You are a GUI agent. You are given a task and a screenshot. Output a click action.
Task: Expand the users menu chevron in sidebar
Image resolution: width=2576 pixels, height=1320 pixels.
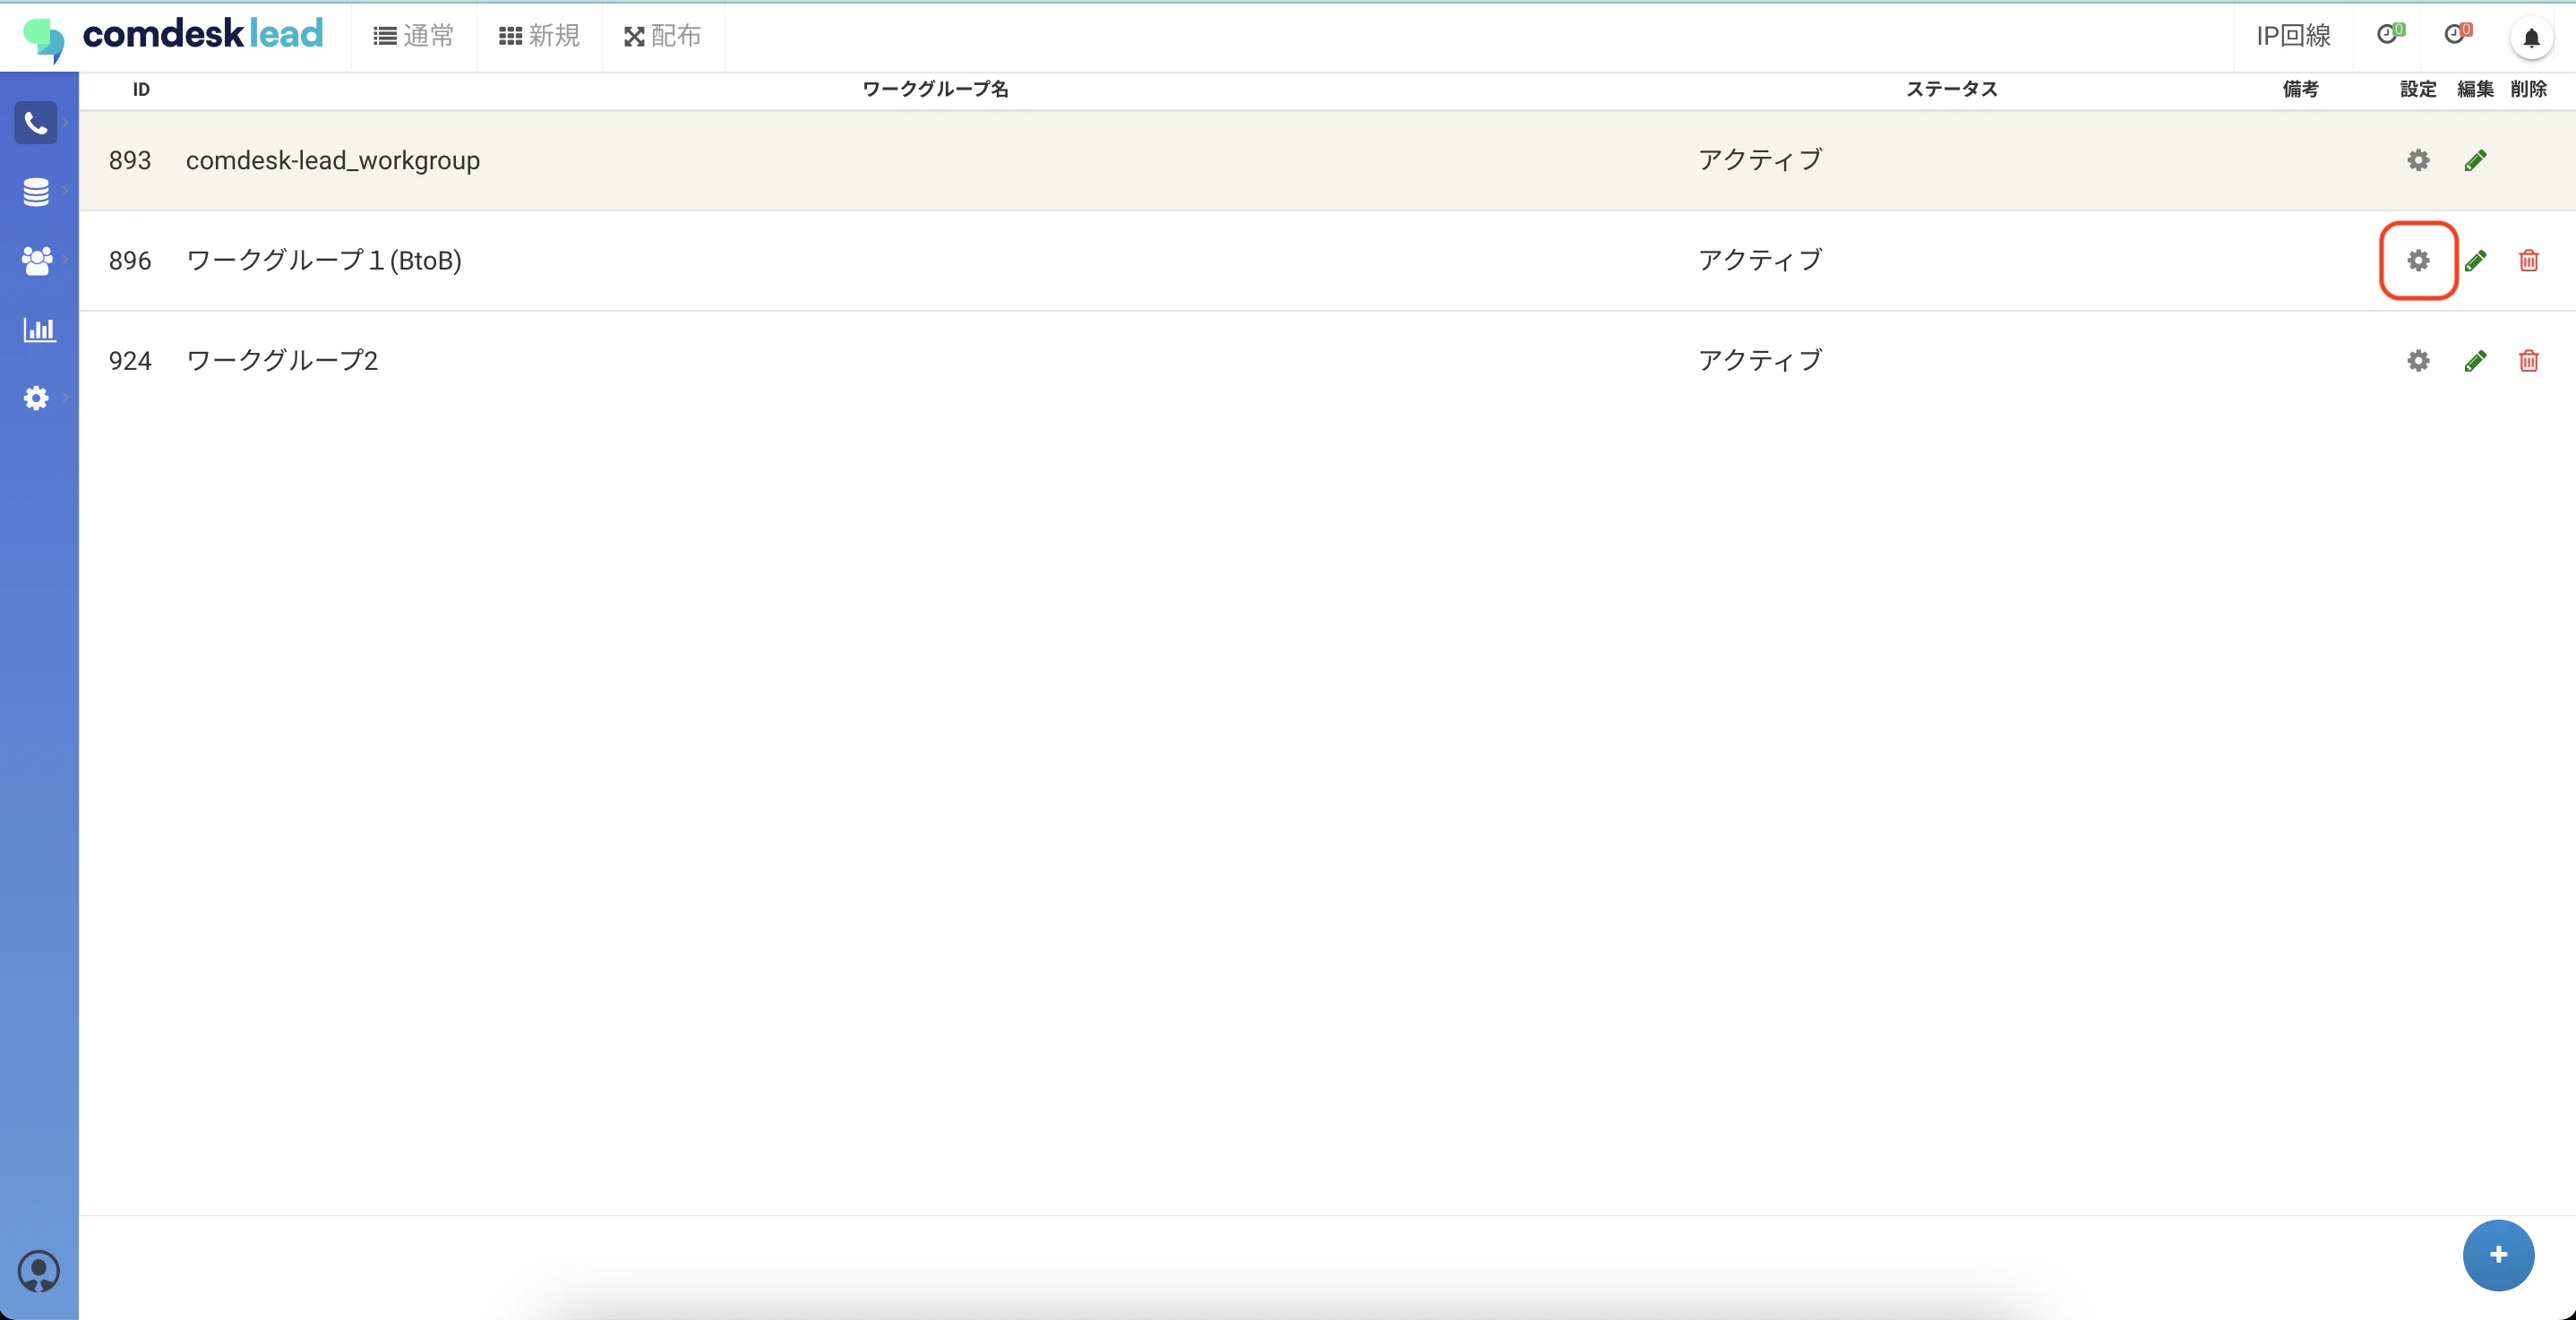click(65, 260)
